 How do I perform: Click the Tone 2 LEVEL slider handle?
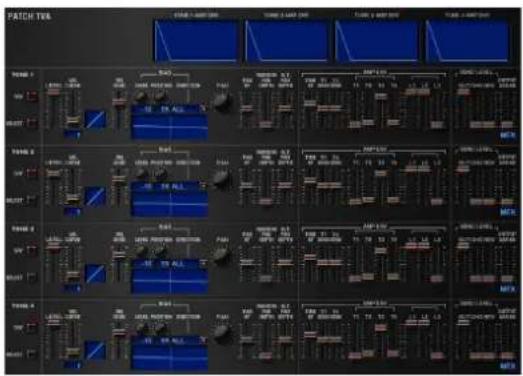tap(53, 173)
